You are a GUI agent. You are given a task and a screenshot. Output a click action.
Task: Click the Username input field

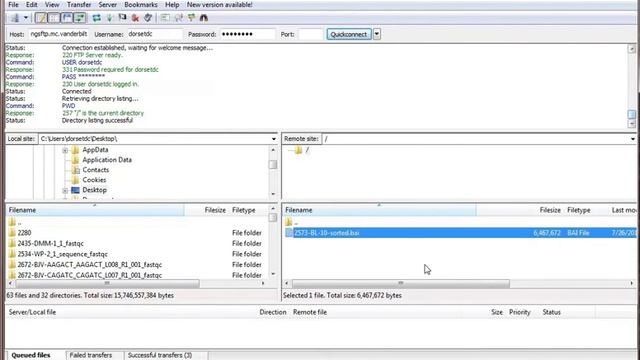tap(155, 34)
